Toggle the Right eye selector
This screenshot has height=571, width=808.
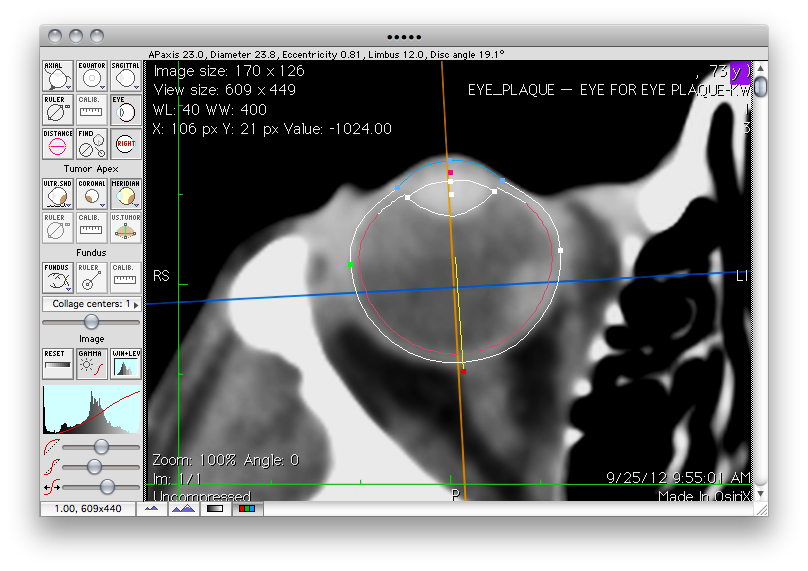(126, 144)
